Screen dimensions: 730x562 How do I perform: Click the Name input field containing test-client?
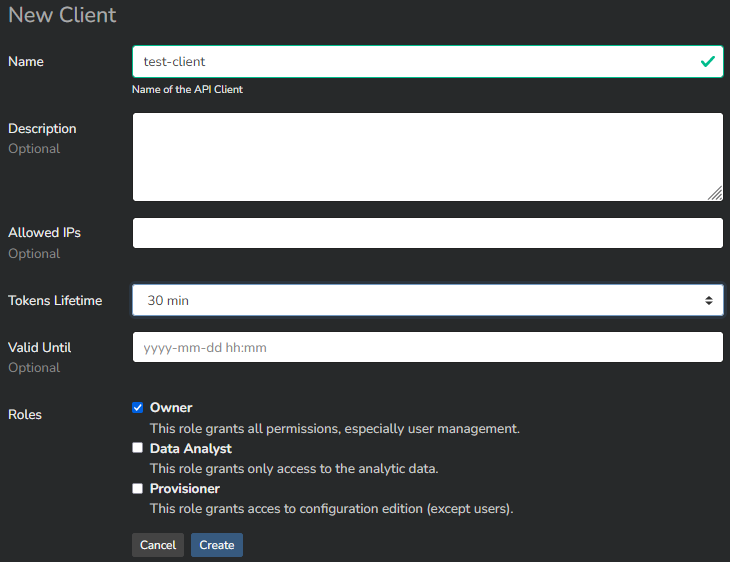427,61
